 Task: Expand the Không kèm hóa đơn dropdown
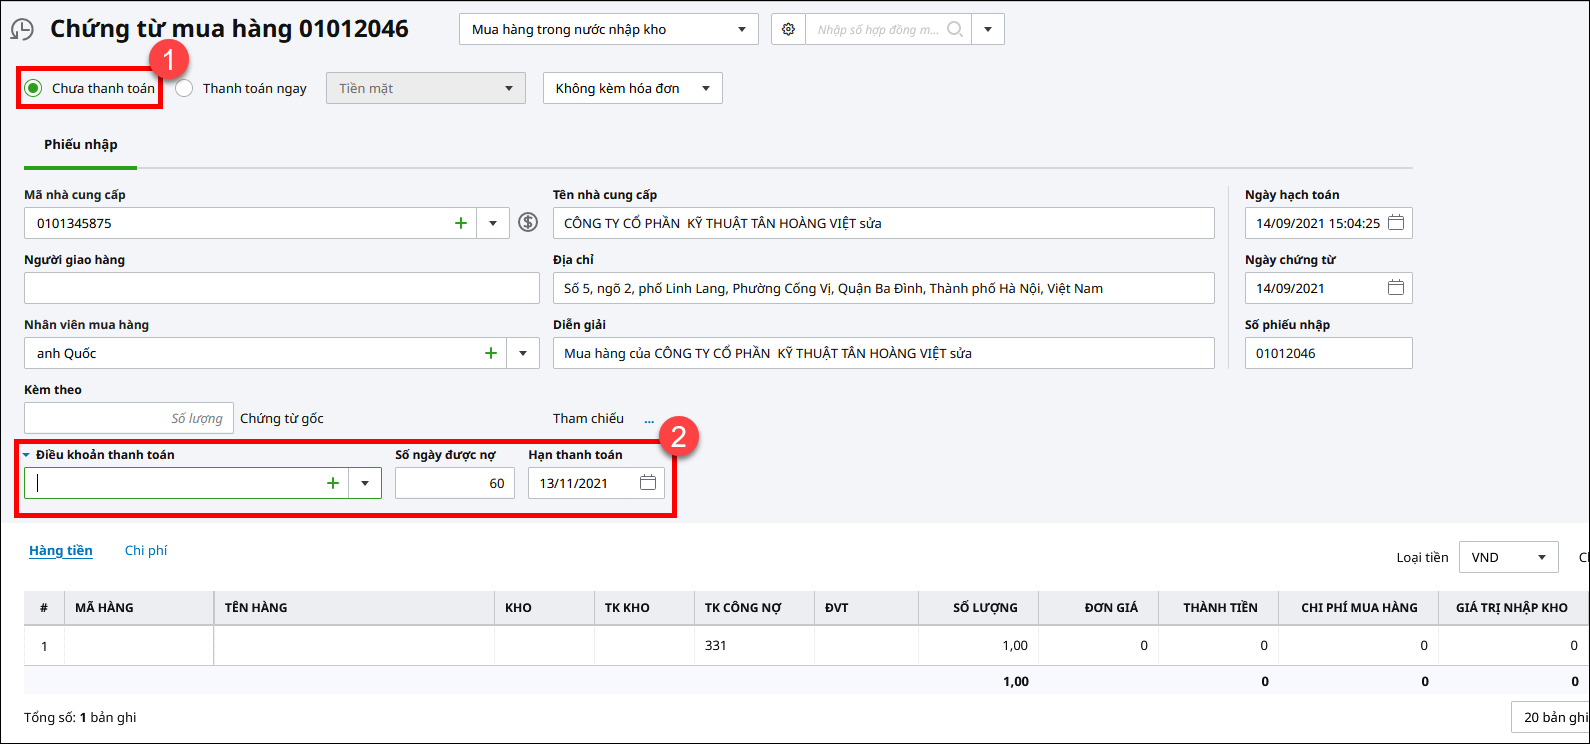(x=632, y=88)
